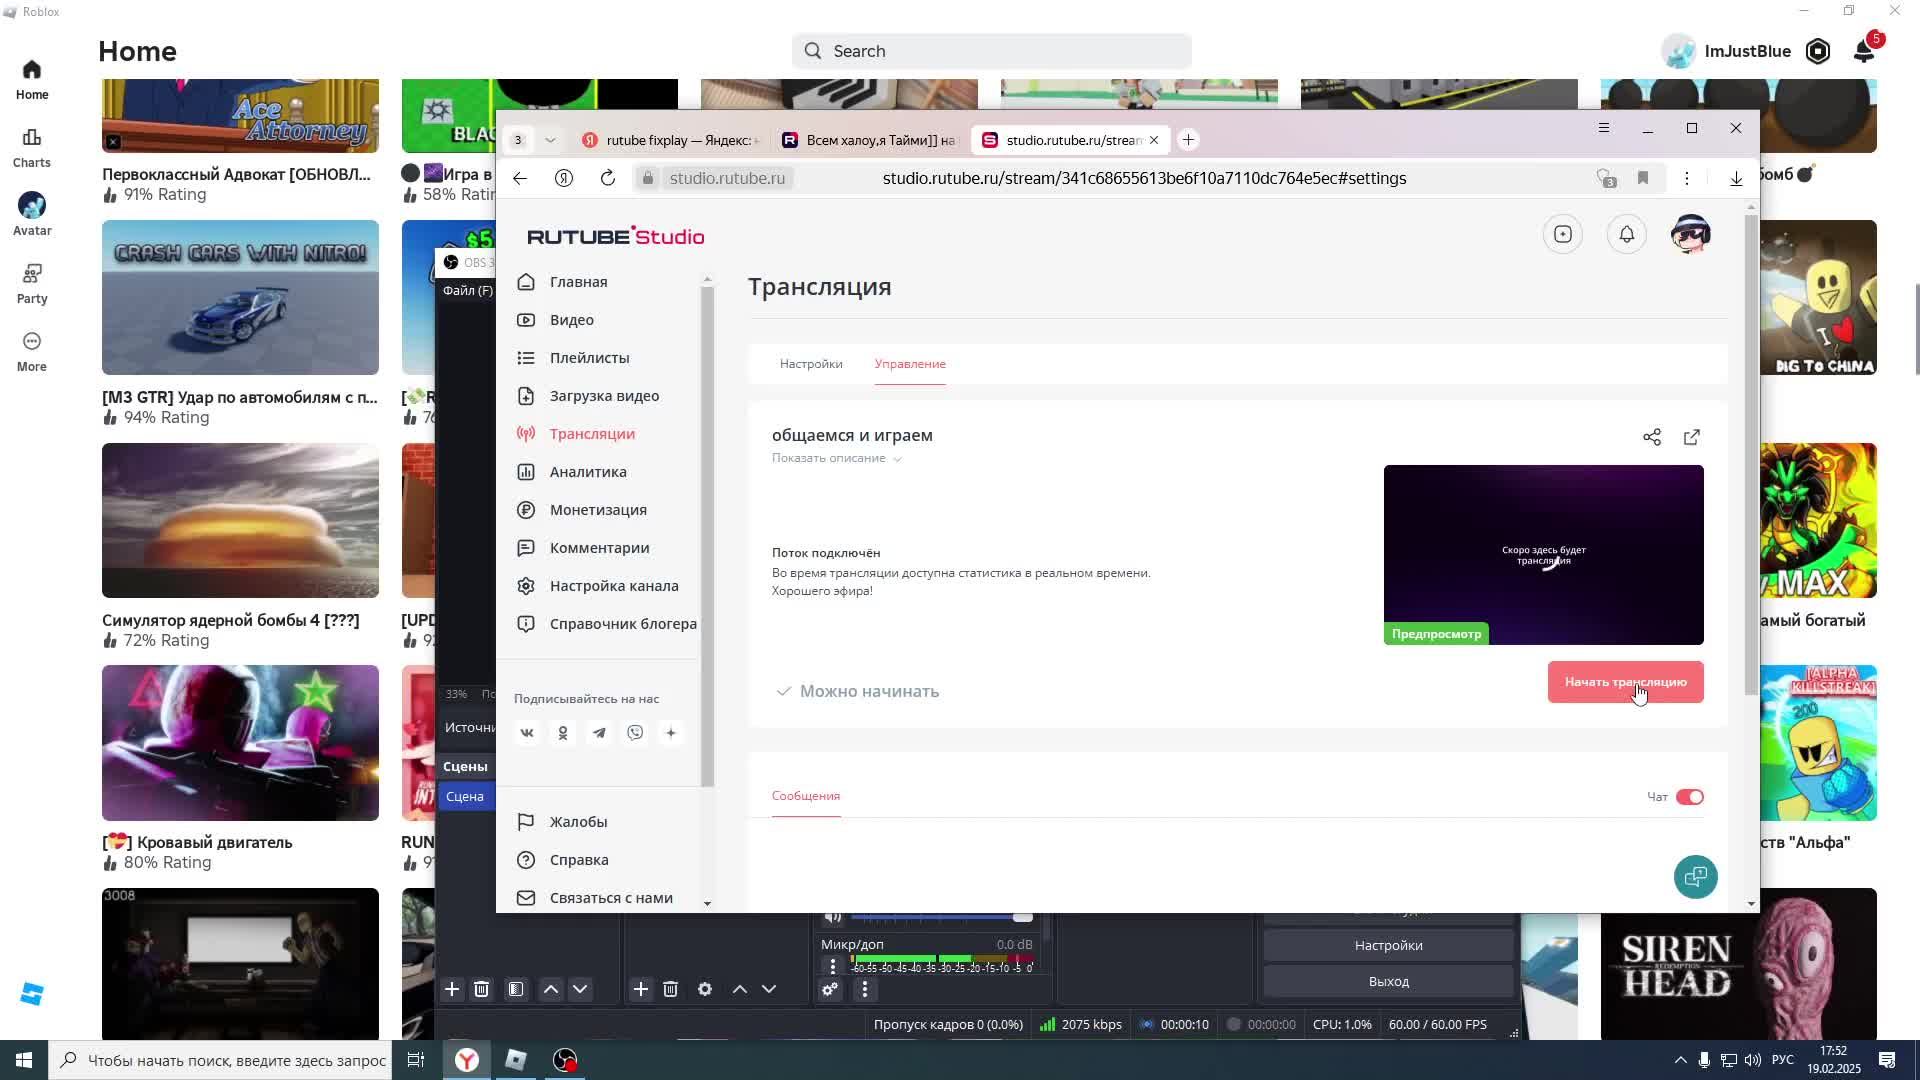
Task: Open Rutube Studio notifications bell
Action: click(x=1627, y=234)
